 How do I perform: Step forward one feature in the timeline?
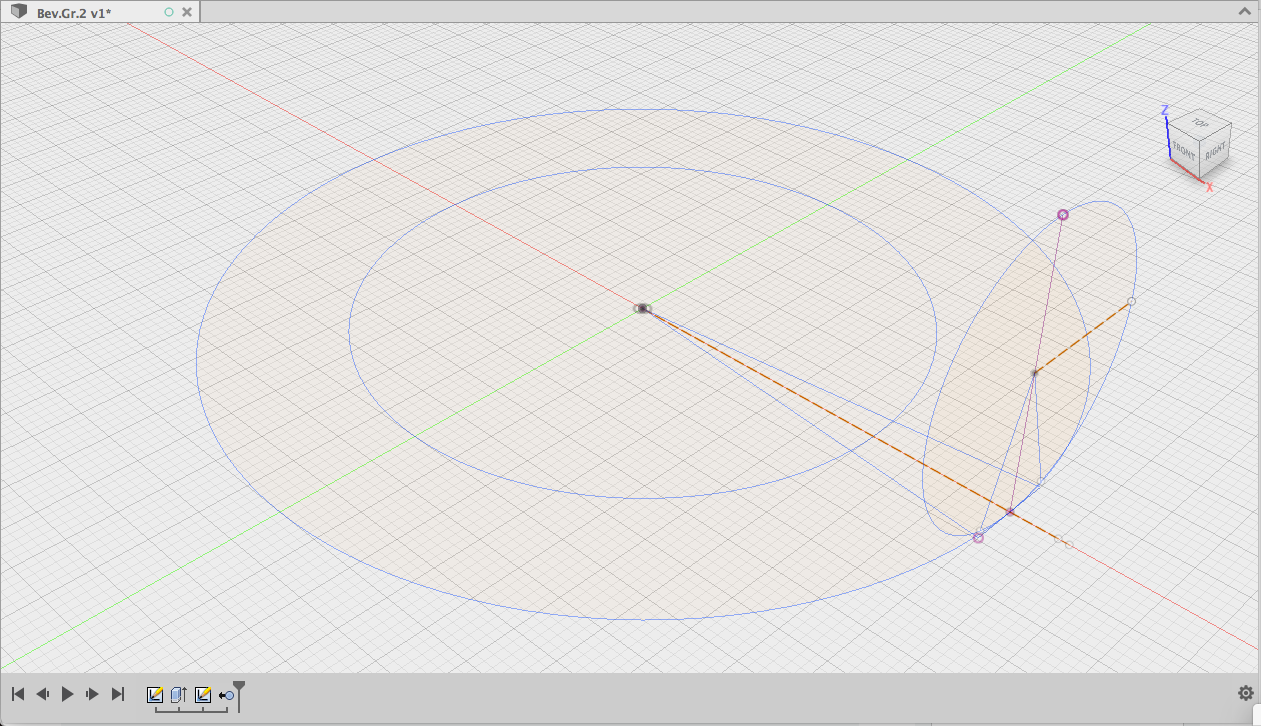point(92,693)
